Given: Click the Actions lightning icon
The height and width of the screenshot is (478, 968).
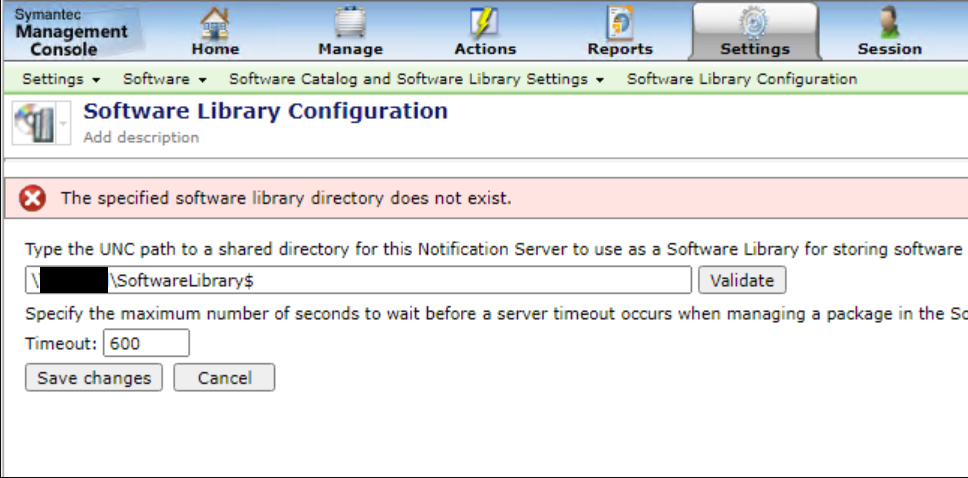Looking at the screenshot, I should [485, 22].
